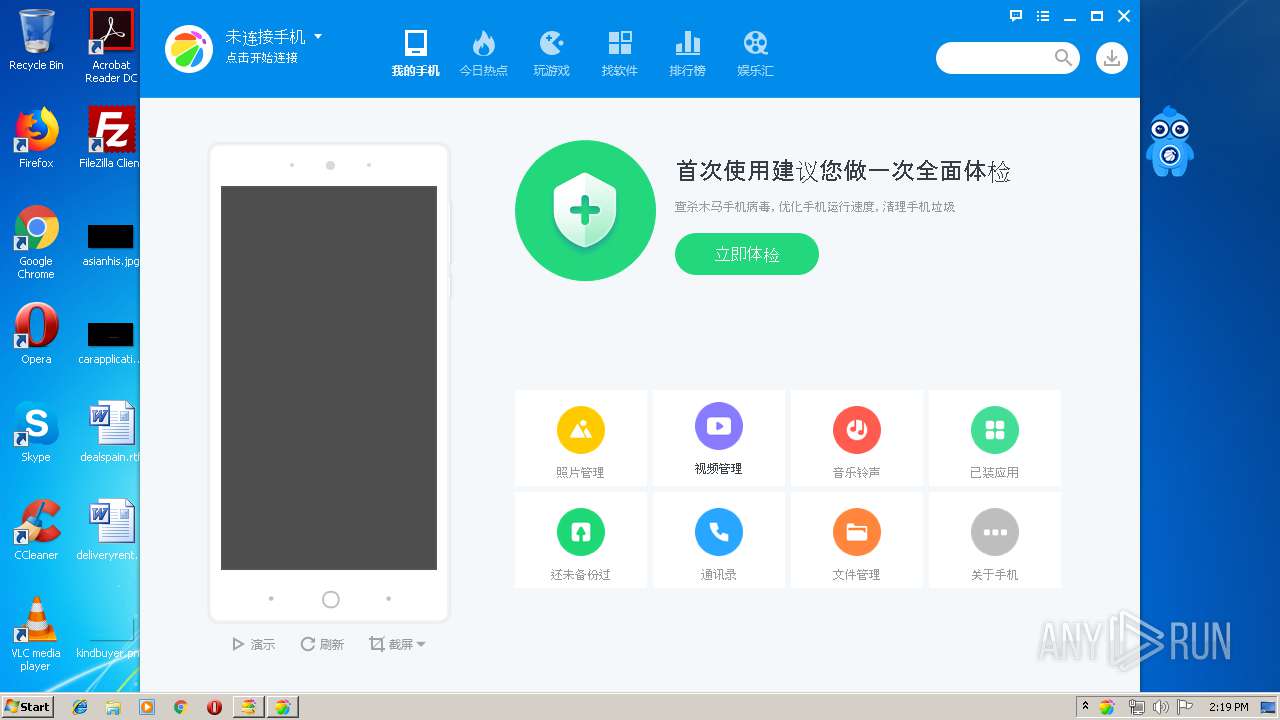
Task: Open the 我的手机 tab
Action: pyautogui.click(x=415, y=53)
